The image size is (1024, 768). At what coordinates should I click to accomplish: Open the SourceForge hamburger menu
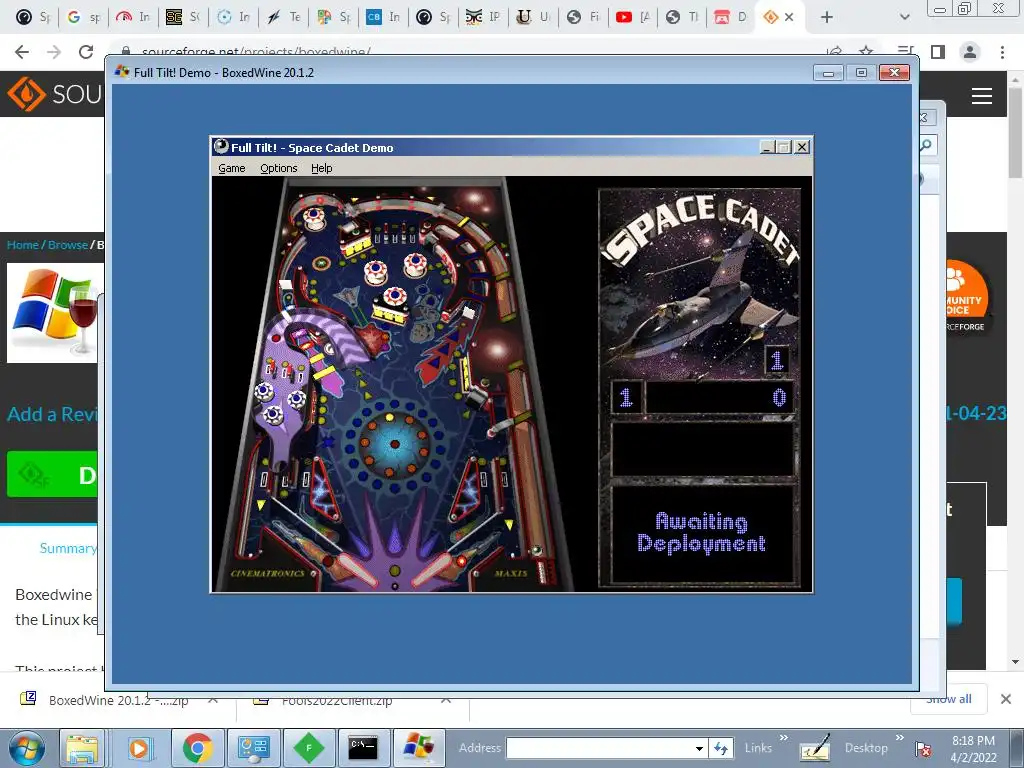tap(982, 96)
